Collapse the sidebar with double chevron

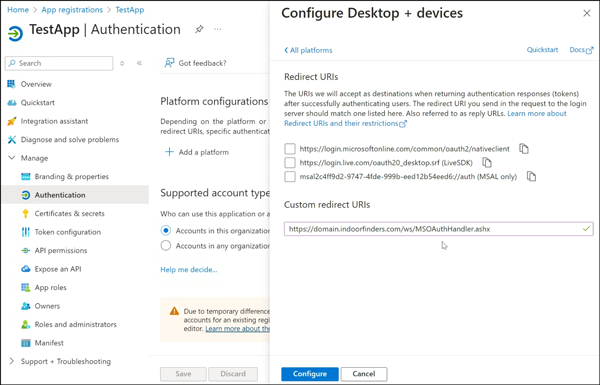[x=139, y=63]
